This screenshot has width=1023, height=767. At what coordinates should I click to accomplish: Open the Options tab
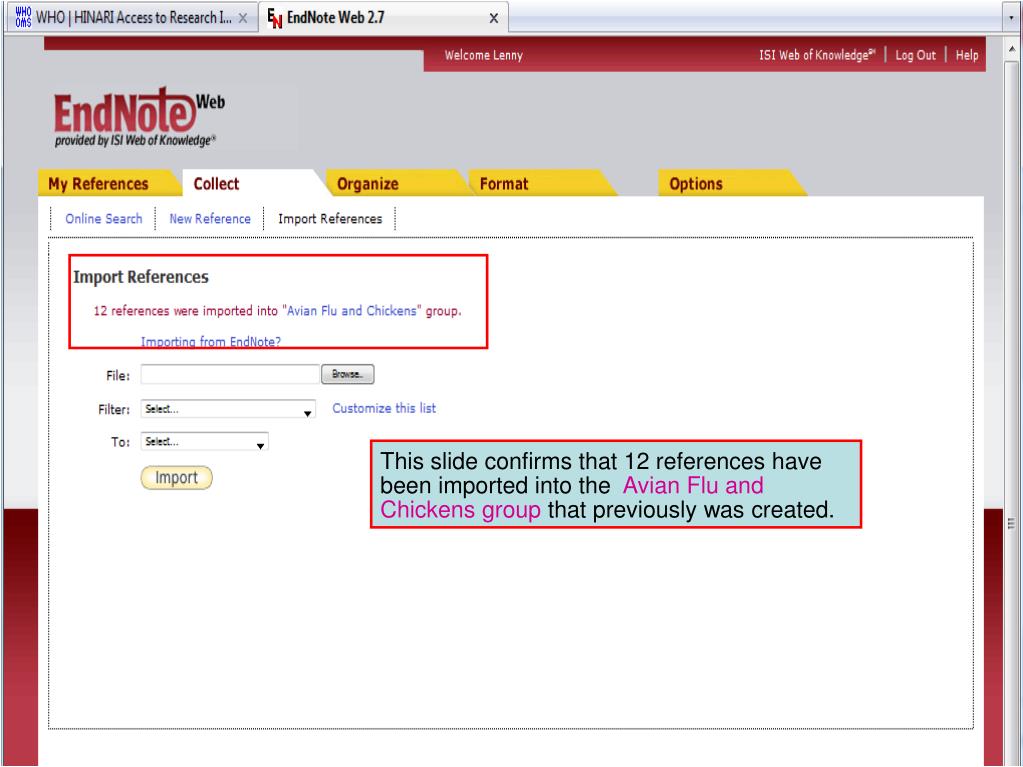click(695, 184)
